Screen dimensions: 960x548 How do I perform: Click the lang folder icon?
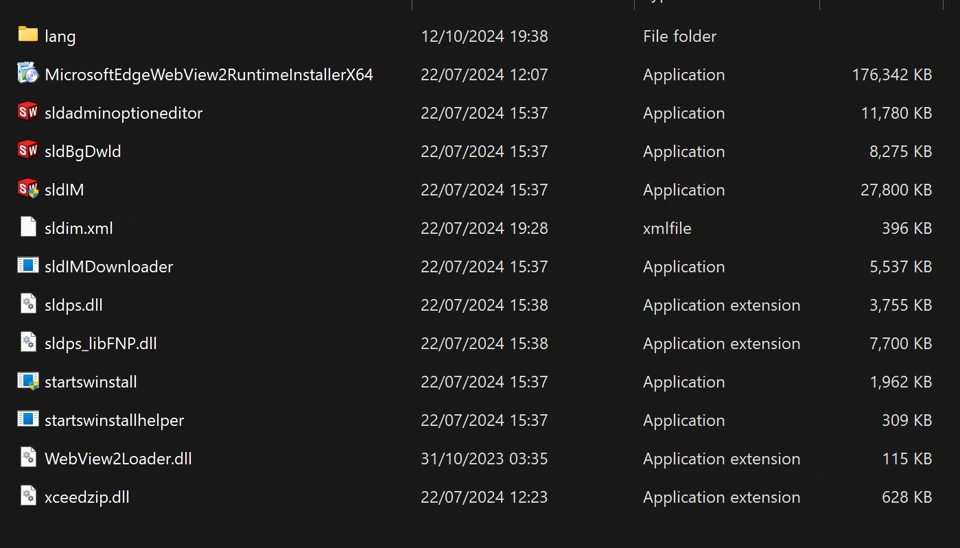coord(28,35)
